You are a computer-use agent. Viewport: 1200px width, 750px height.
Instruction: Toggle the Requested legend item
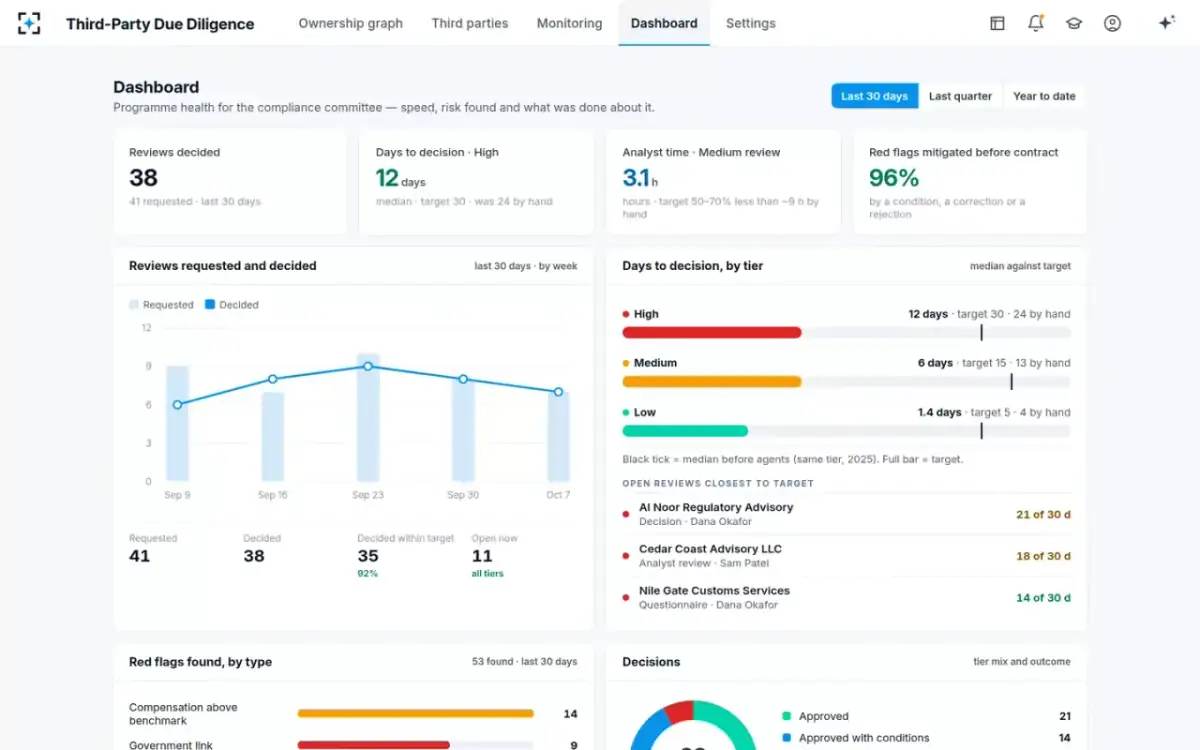point(161,305)
